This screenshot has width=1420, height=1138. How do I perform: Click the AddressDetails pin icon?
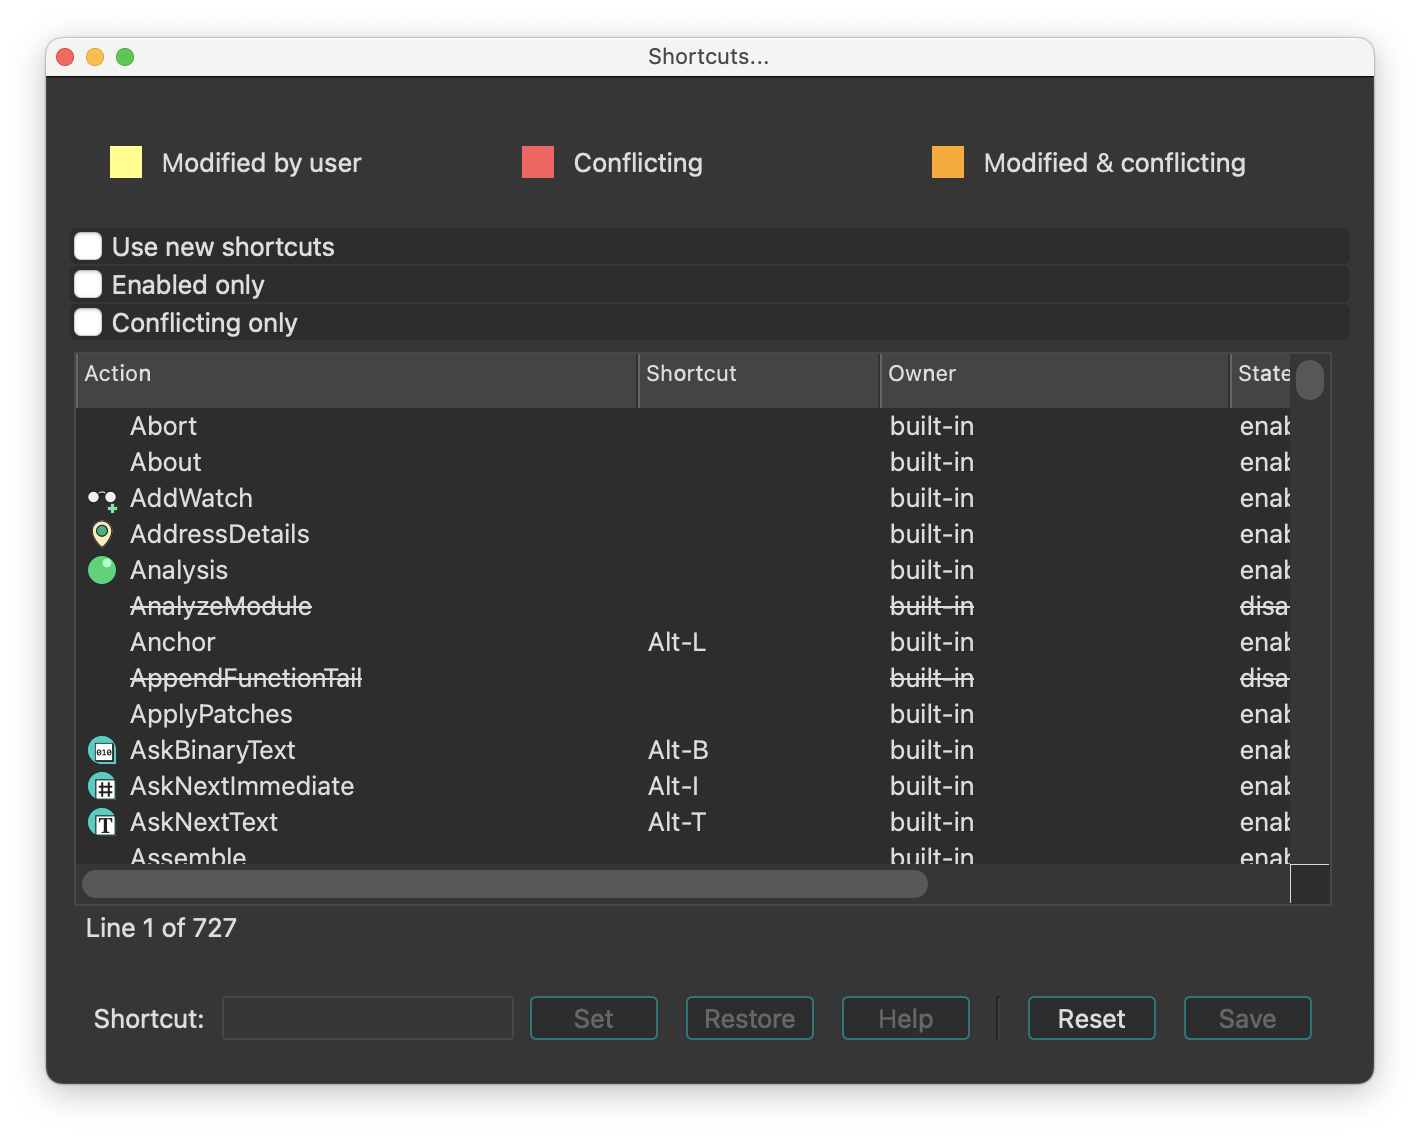[102, 535]
